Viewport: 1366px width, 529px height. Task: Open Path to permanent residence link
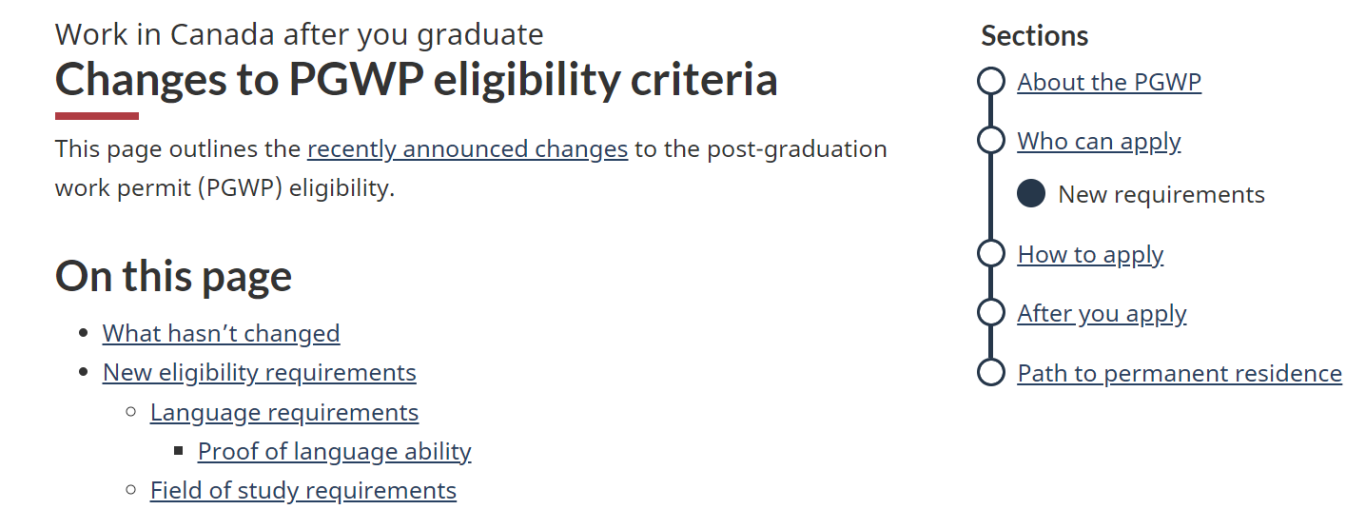click(1180, 373)
